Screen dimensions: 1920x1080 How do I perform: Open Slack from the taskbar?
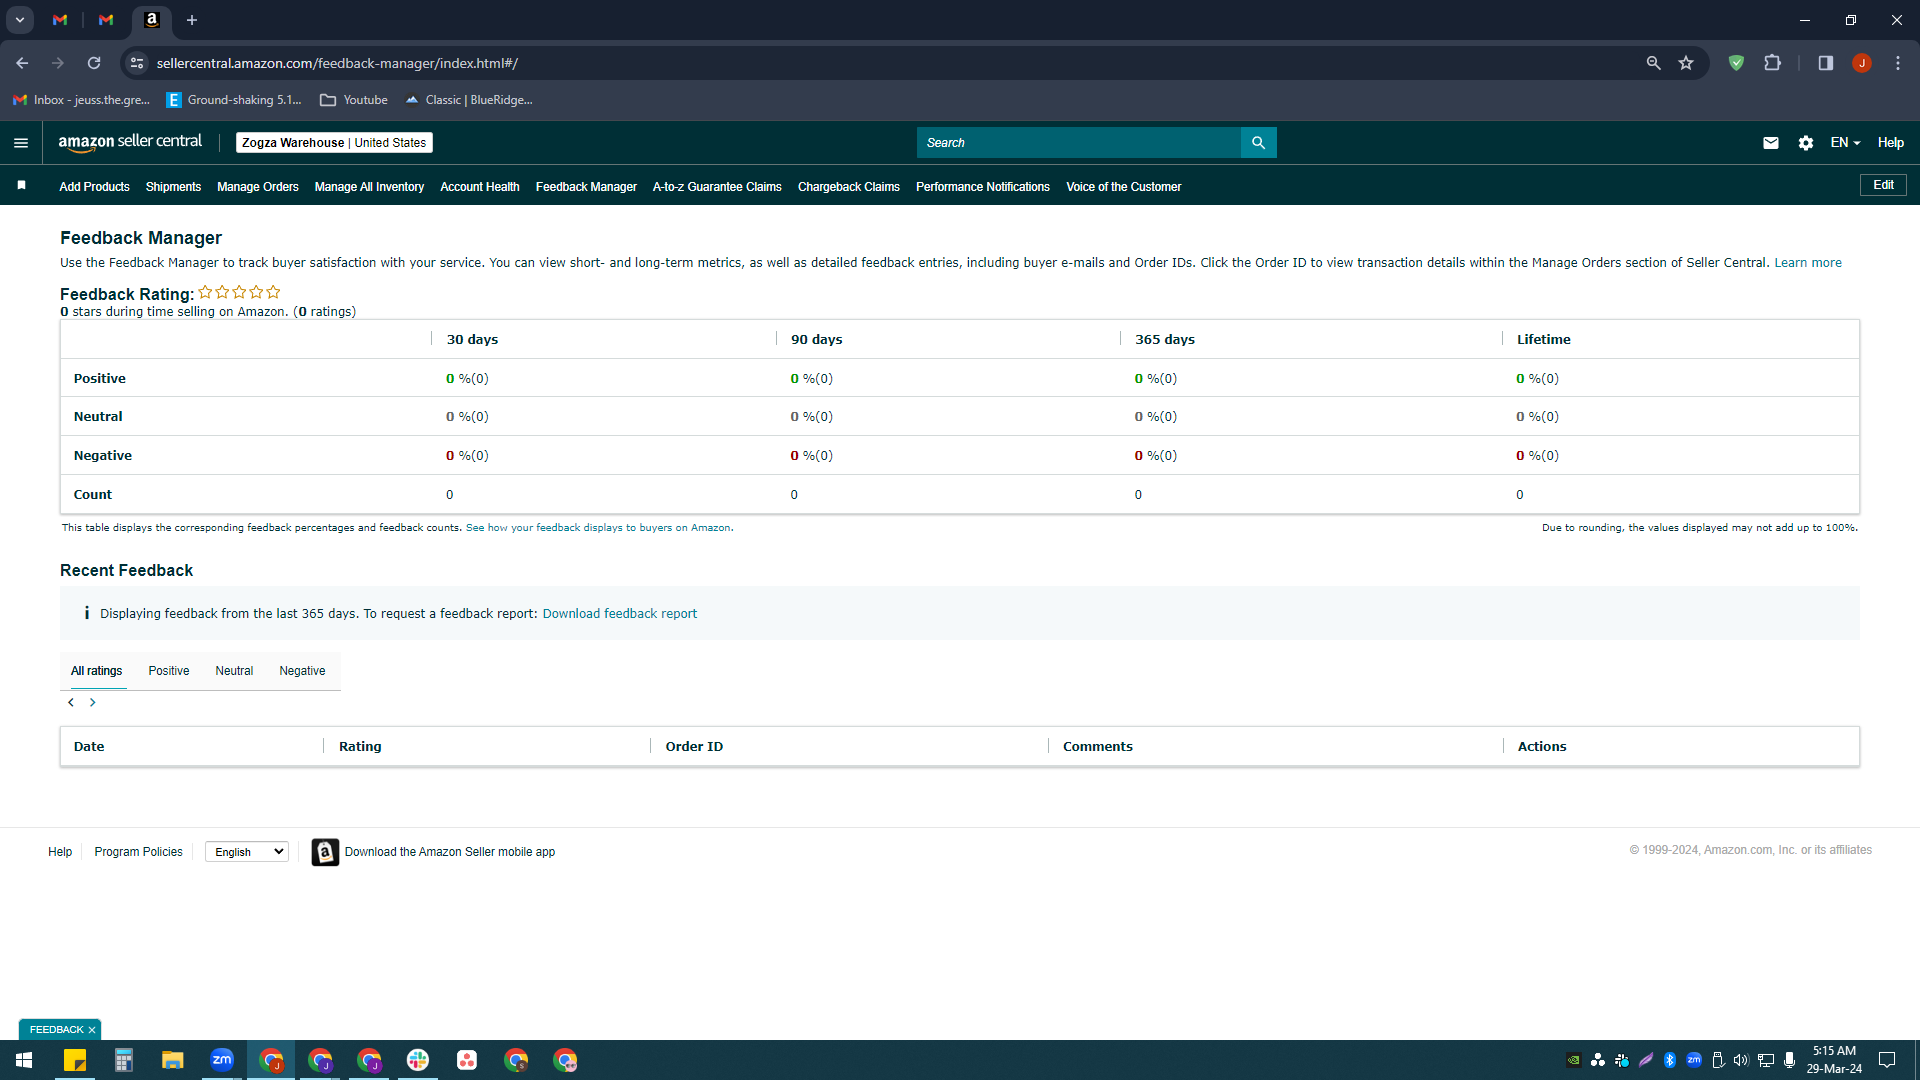click(x=418, y=1060)
